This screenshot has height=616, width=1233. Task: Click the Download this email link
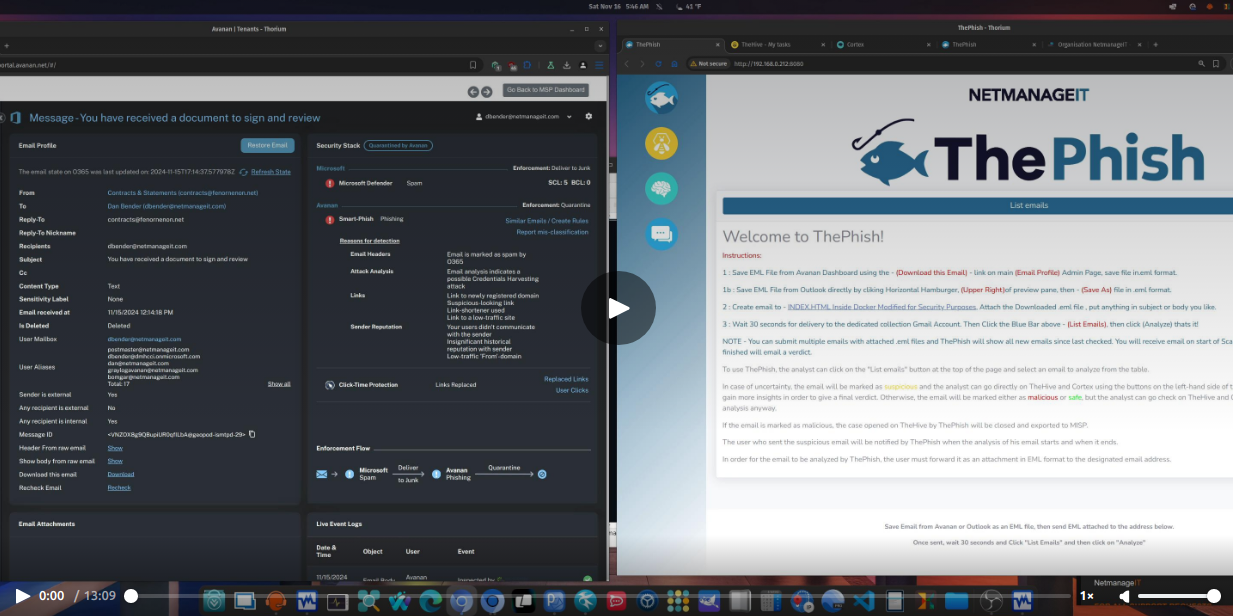click(120, 474)
